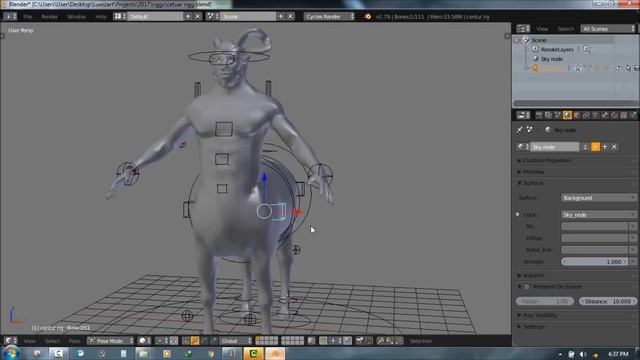Open the properties editor type selector

[523, 116]
